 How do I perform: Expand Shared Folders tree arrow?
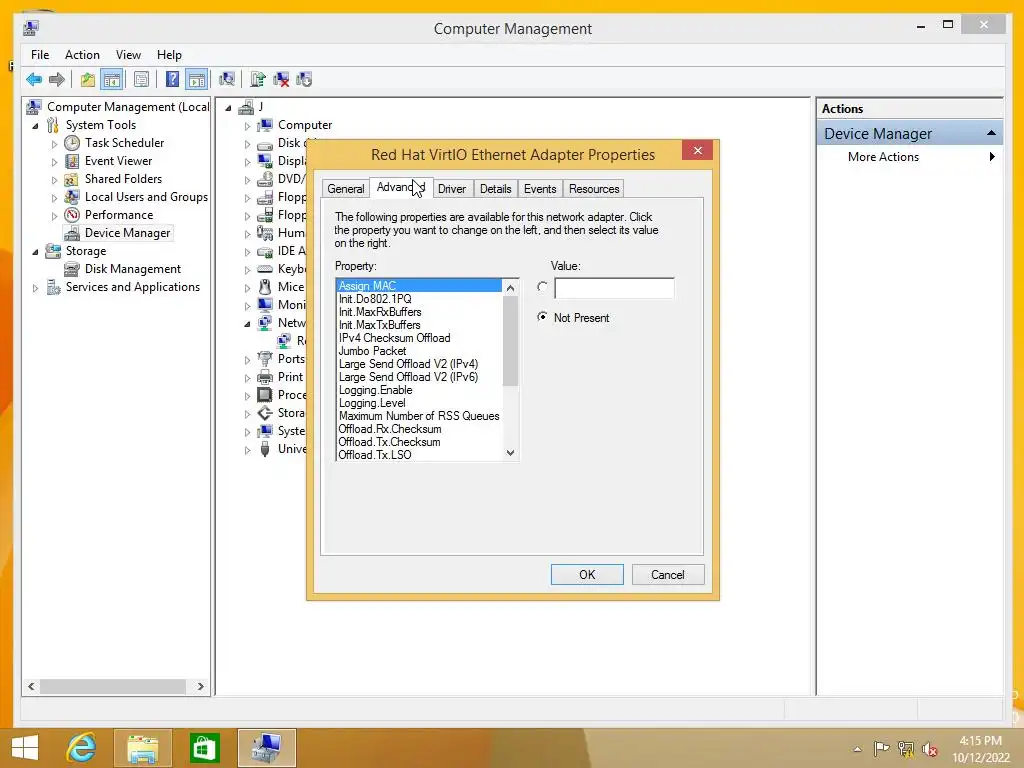point(54,180)
